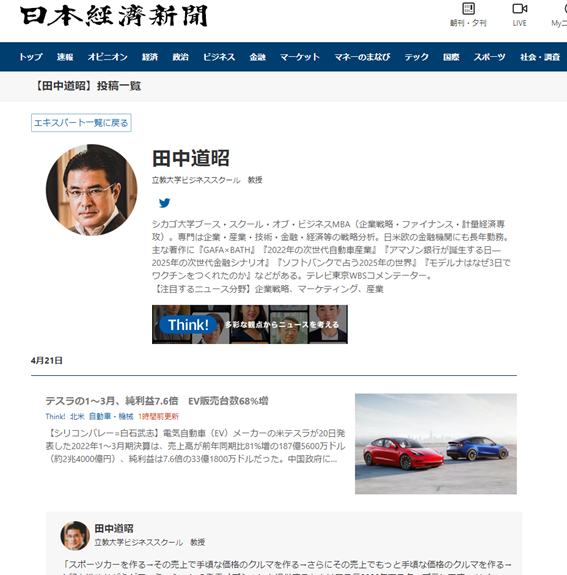Go to トップ in navigation bar
Image resolution: width=567 pixels, height=575 pixels.
[31, 57]
